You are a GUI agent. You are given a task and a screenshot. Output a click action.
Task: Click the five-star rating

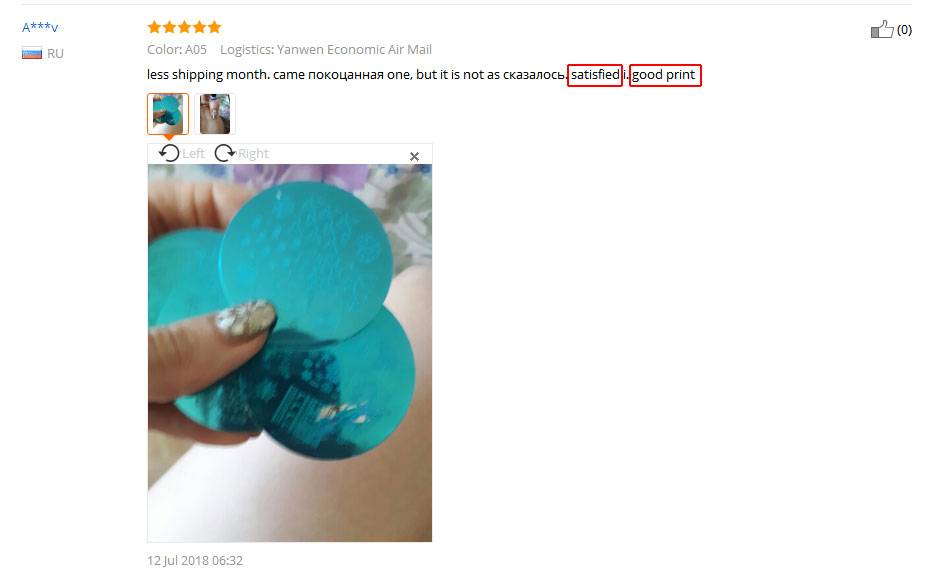click(x=184, y=27)
